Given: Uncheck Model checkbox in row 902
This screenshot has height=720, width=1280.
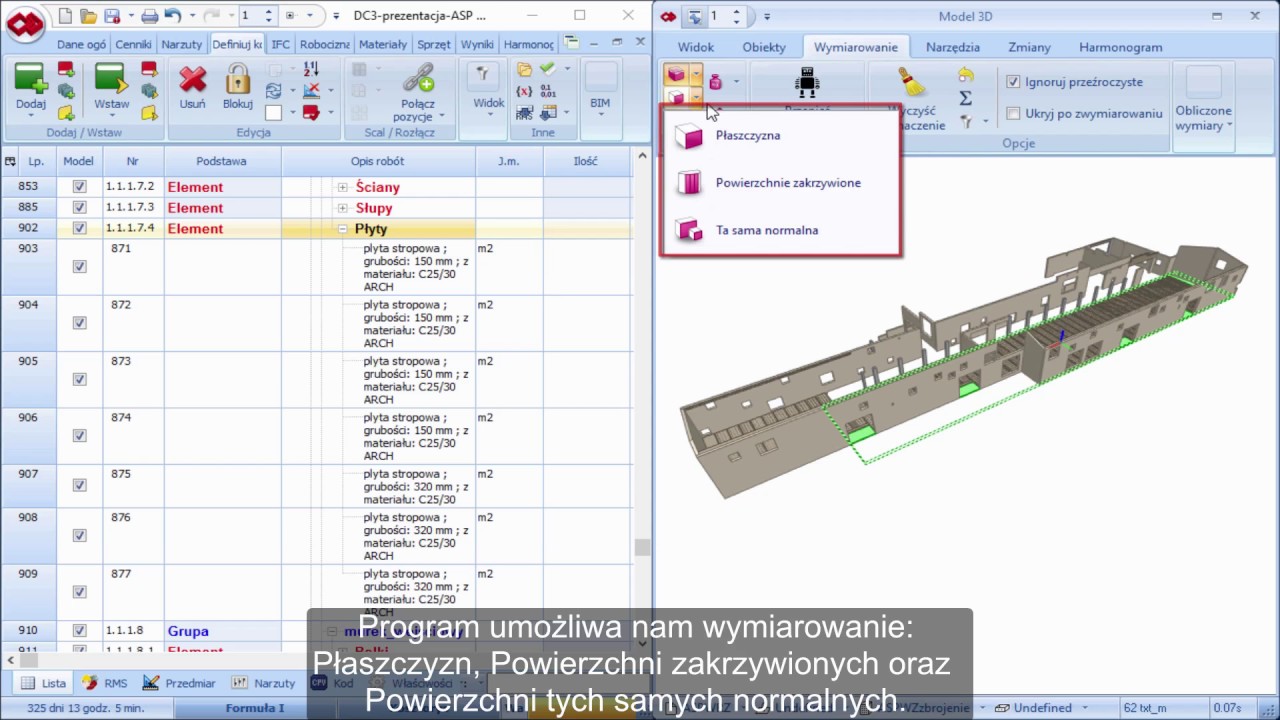Looking at the screenshot, I should tap(79, 229).
